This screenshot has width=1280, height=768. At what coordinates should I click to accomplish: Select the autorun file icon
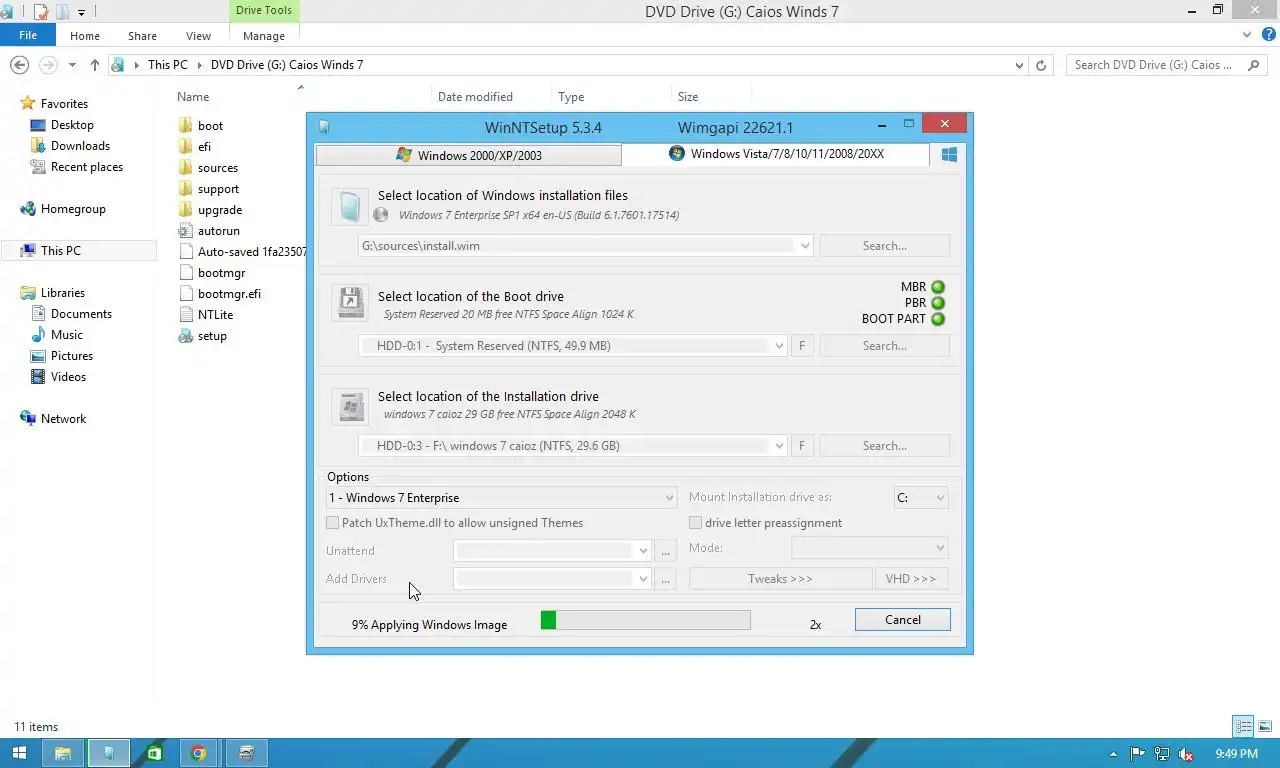(185, 230)
